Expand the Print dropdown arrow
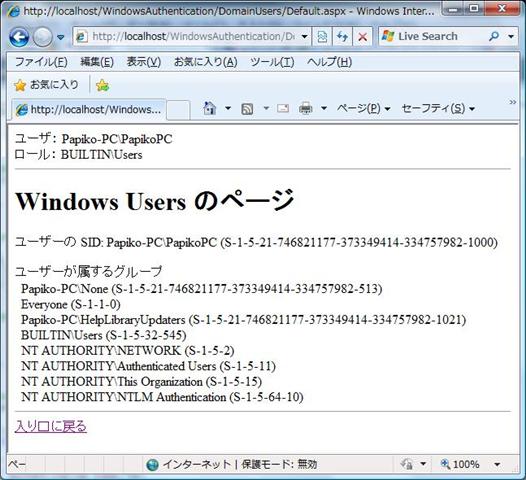 pyautogui.click(x=324, y=108)
